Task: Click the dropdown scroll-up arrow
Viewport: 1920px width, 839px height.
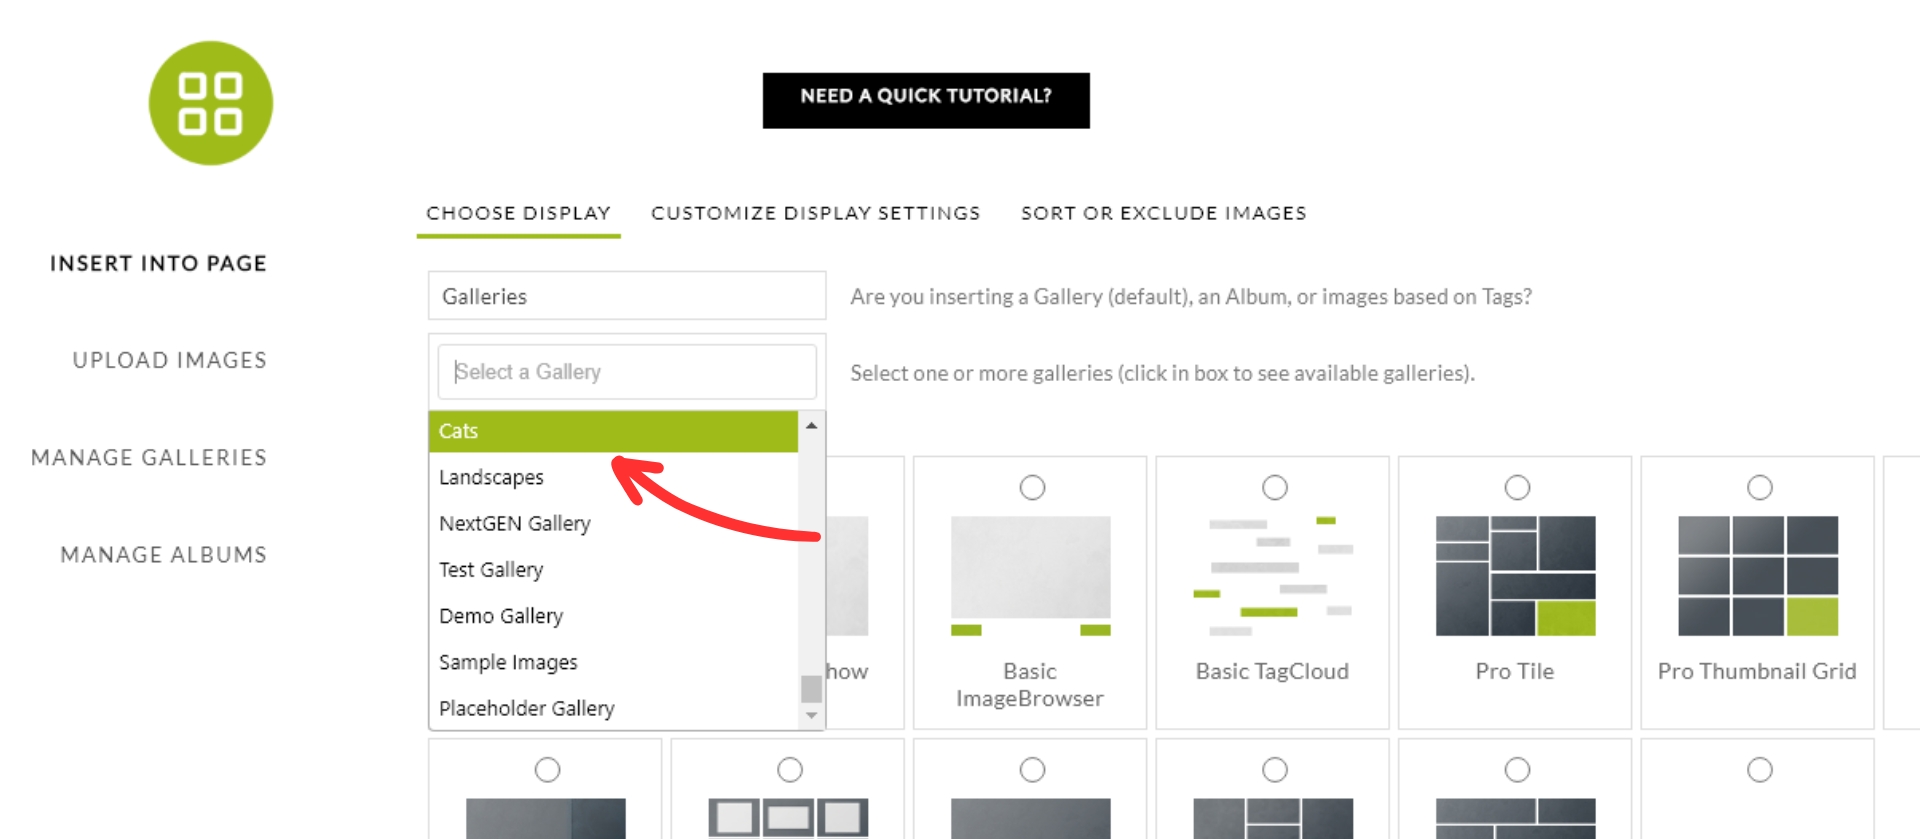Action: pos(810,429)
